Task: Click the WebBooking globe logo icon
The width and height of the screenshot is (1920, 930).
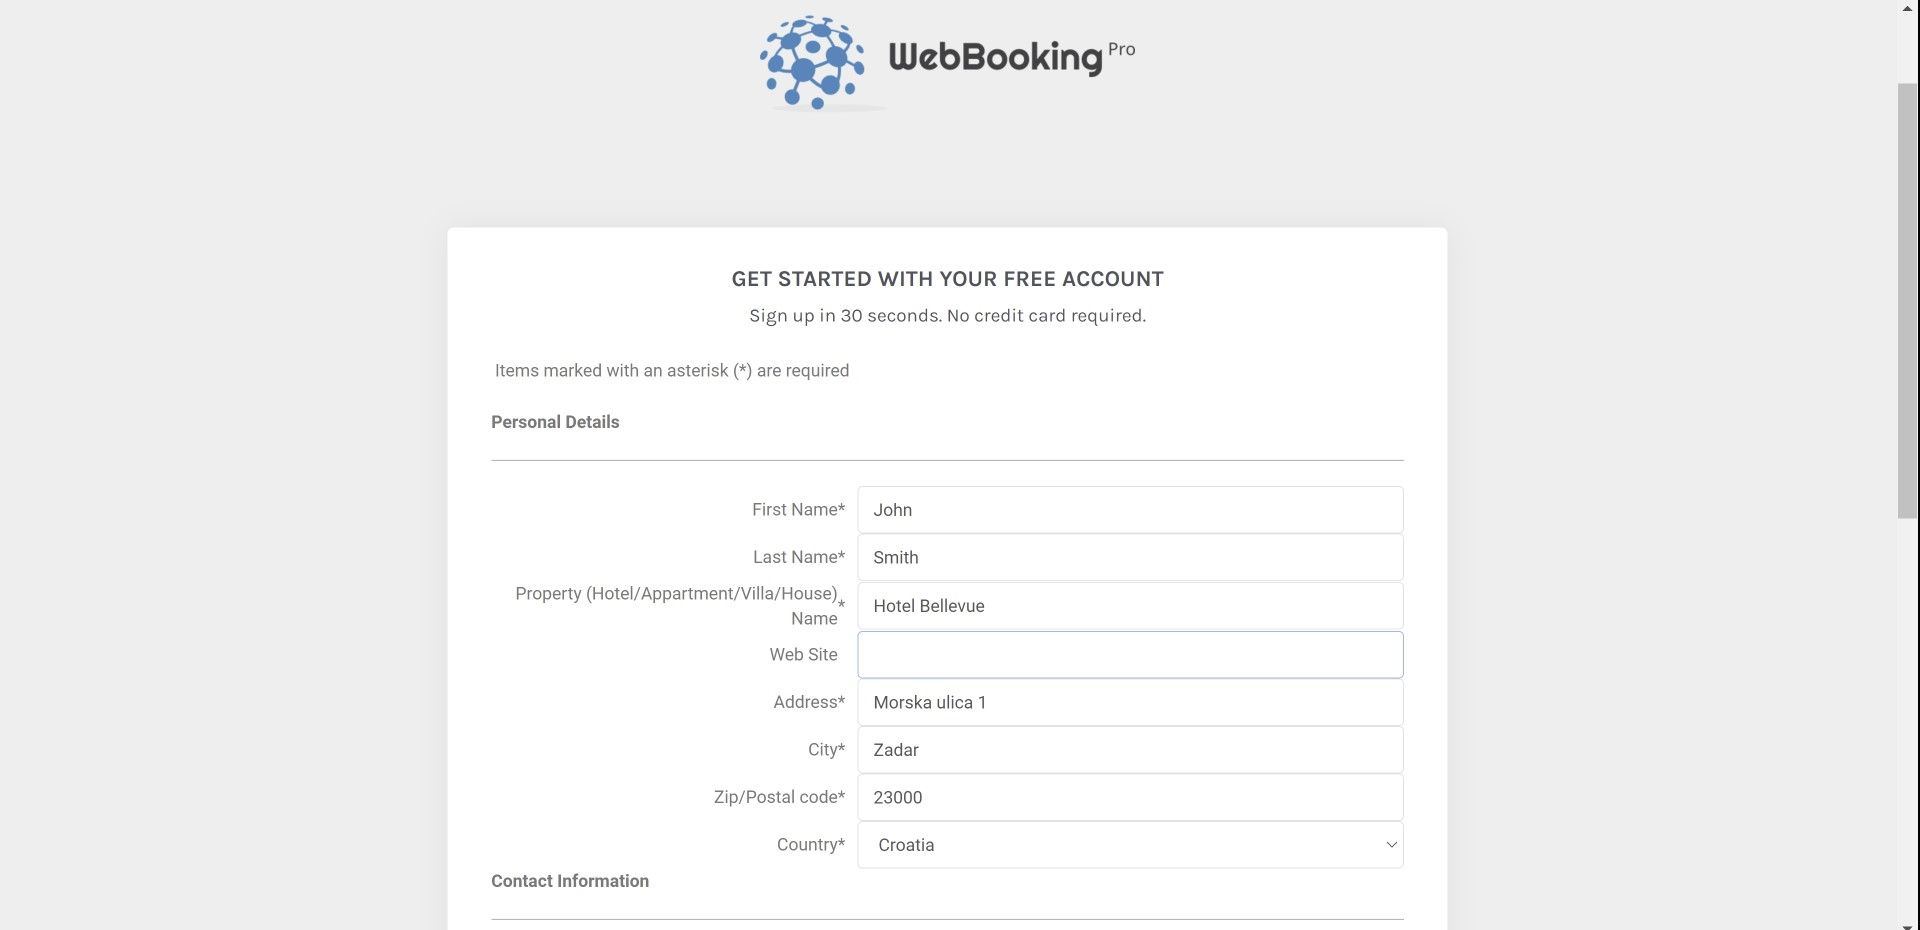Action: click(x=812, y=62)
